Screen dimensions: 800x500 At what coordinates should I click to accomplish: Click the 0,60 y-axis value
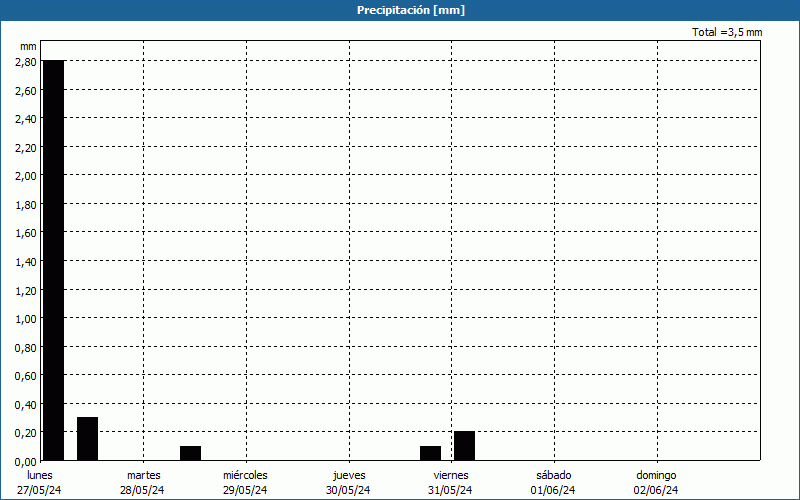click(x=27, y=376)
